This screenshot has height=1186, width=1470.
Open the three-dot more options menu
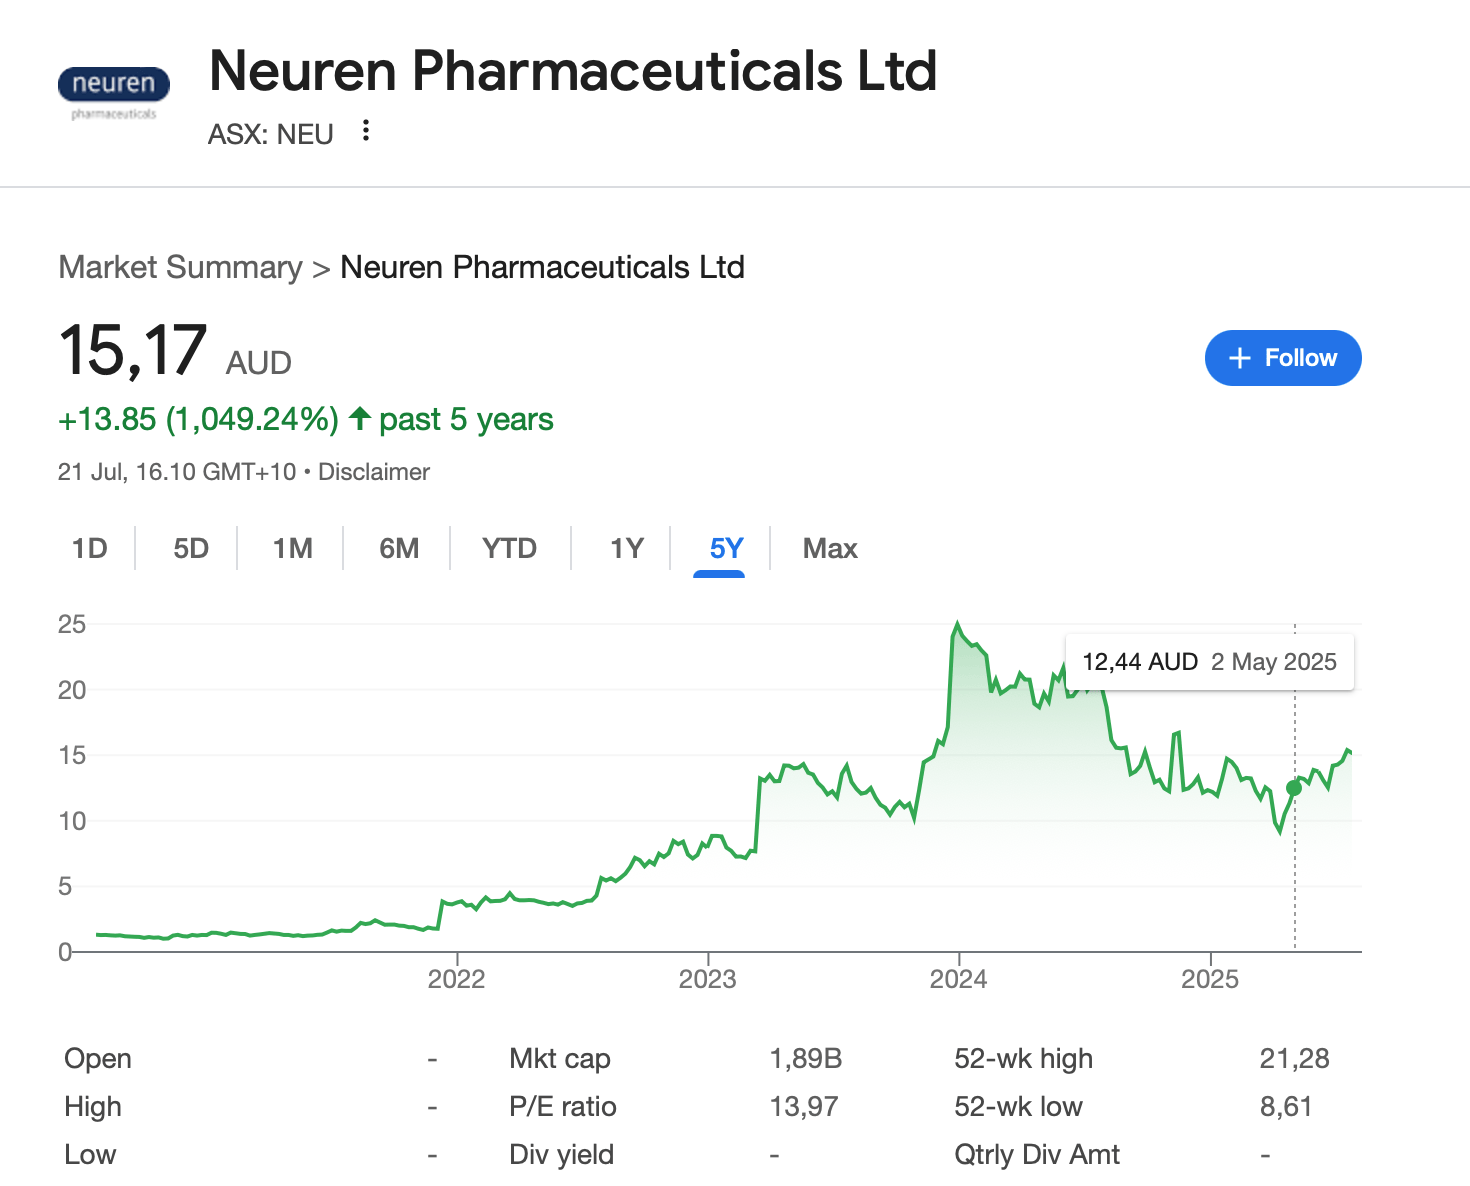[x=366, y=131]
